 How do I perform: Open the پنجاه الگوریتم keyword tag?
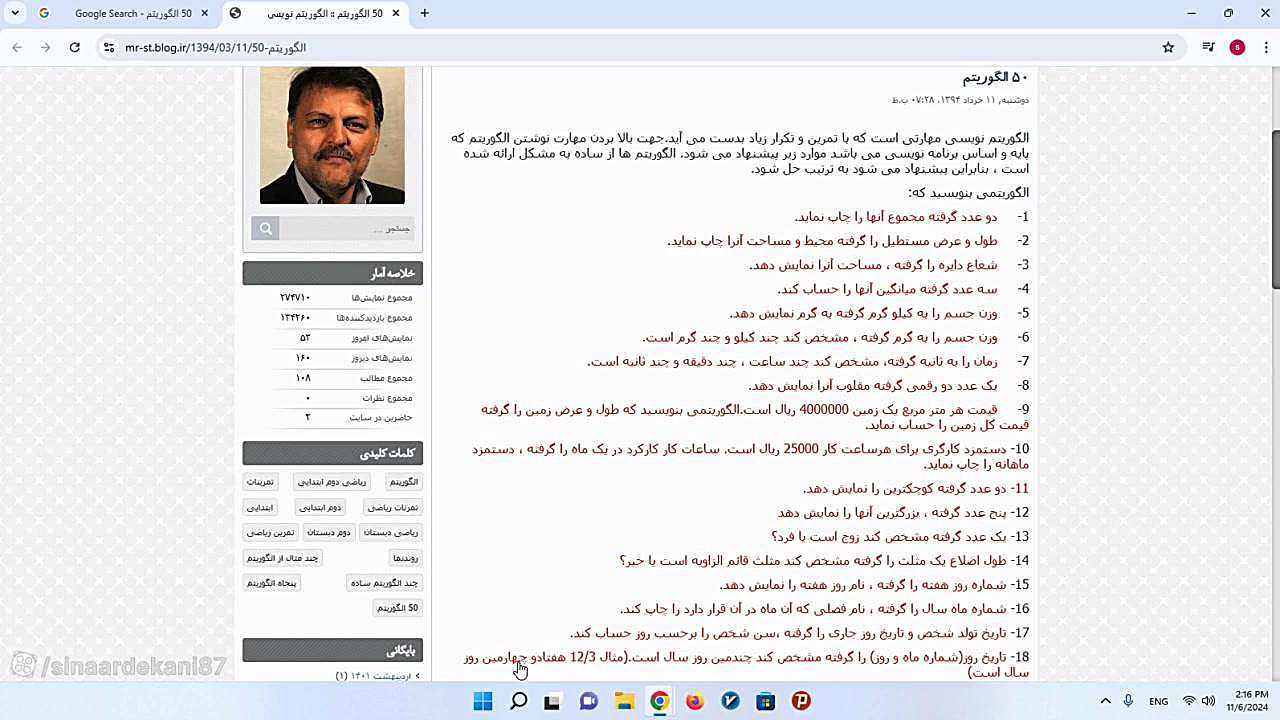[x=272, y=583]
